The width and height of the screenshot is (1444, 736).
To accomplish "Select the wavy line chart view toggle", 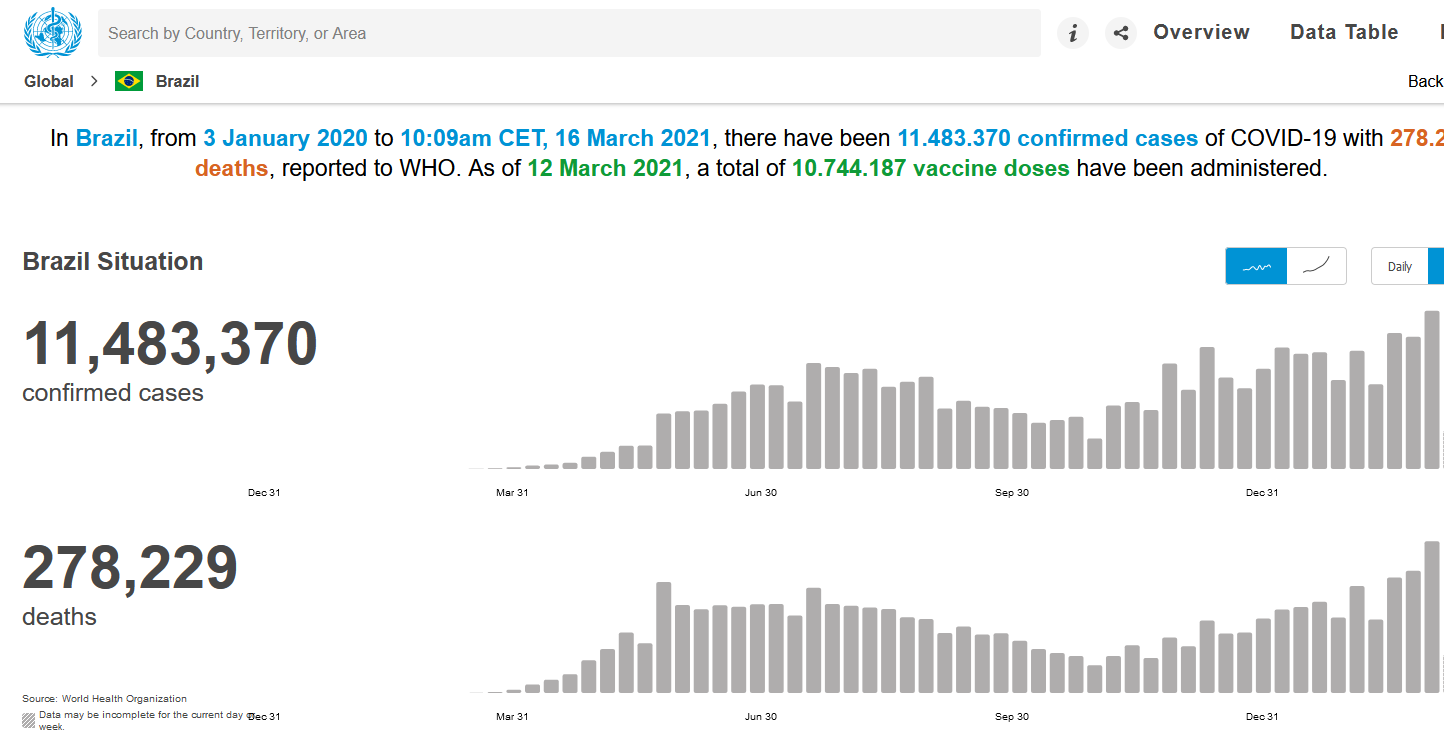I will (1256, 266).
